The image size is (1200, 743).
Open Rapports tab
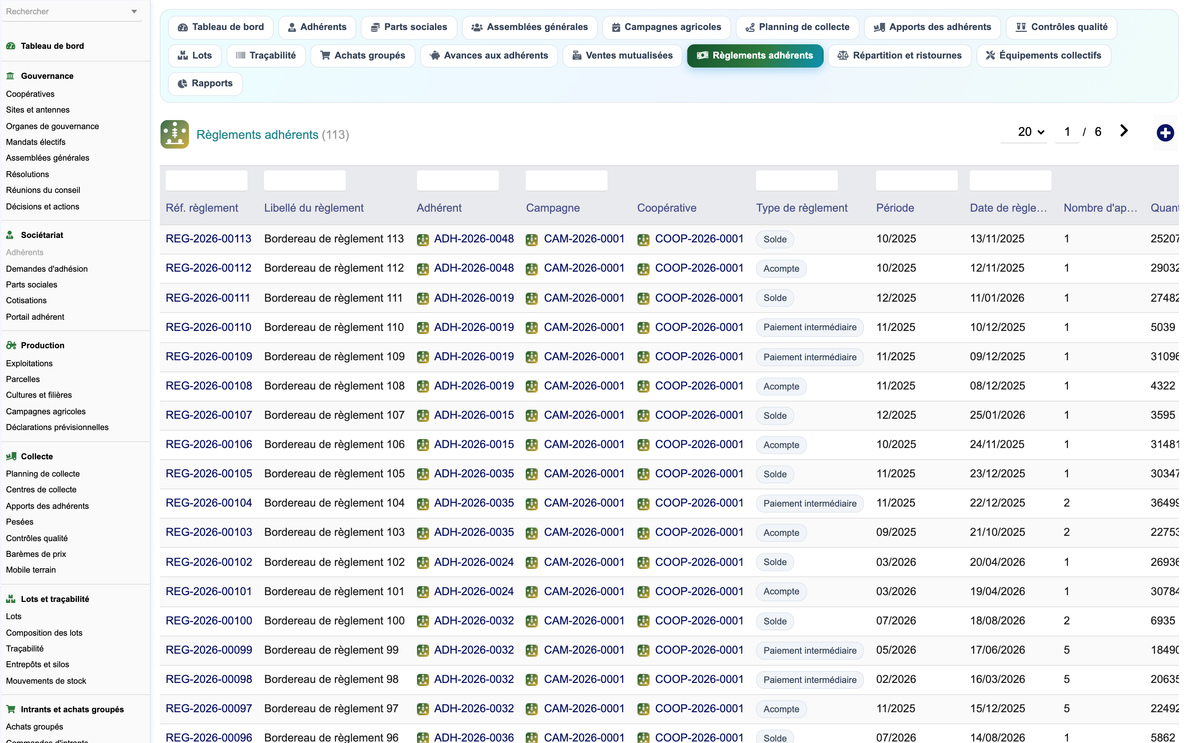tap(205, 83)
